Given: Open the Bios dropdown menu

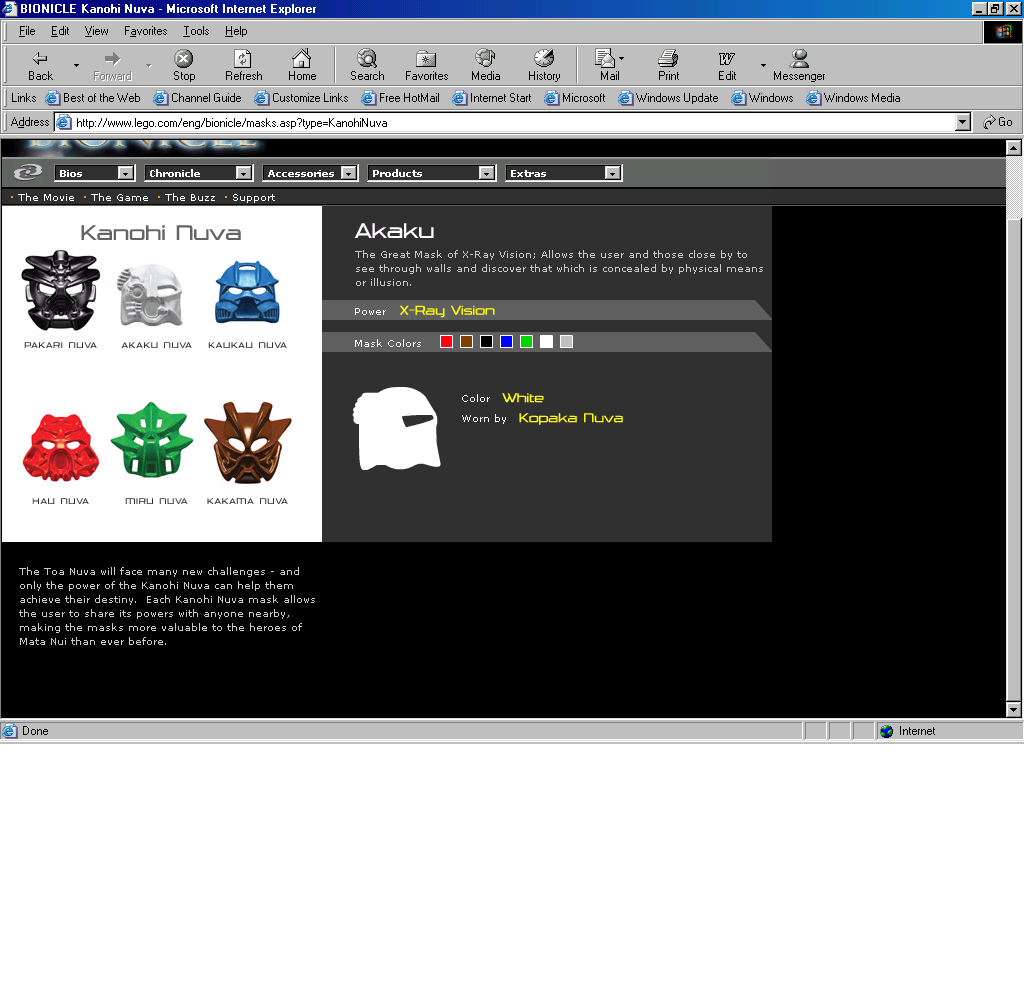Looking at the screenshot, I should click(94, 173).
